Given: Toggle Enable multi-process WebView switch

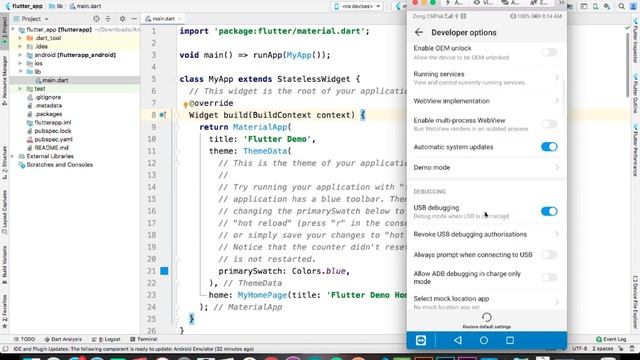Looking at the screenshot, I should point(549,124).
